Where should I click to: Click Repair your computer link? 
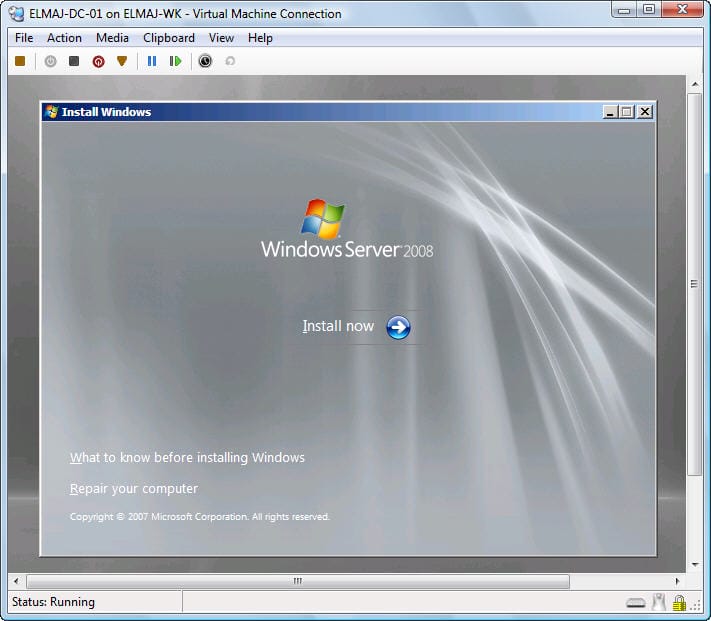[134, 489]
